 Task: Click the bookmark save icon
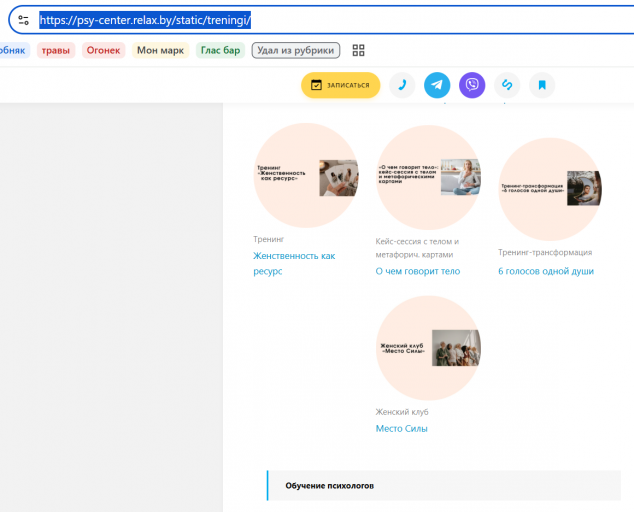coord(542,85)
